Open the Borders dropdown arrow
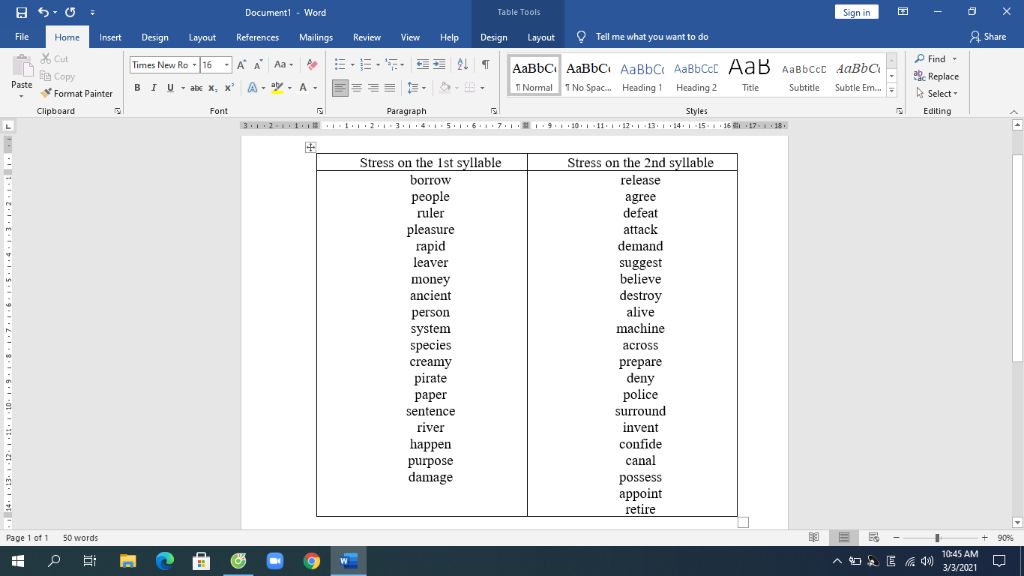The width and height of the screenshot is (1024, 576). pos(483,88)
